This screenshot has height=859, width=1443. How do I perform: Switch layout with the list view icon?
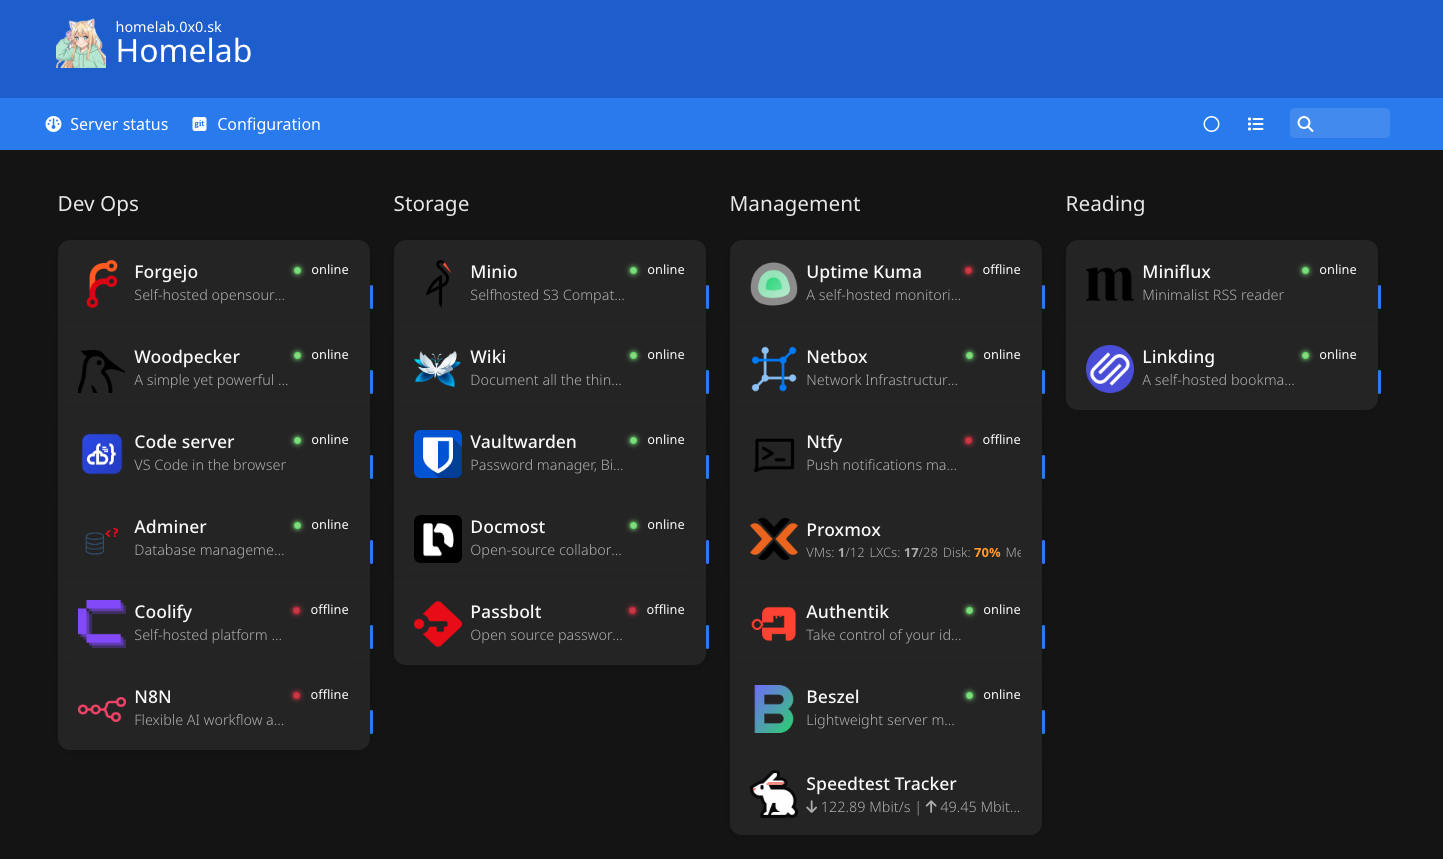[x=1256, y=124]
